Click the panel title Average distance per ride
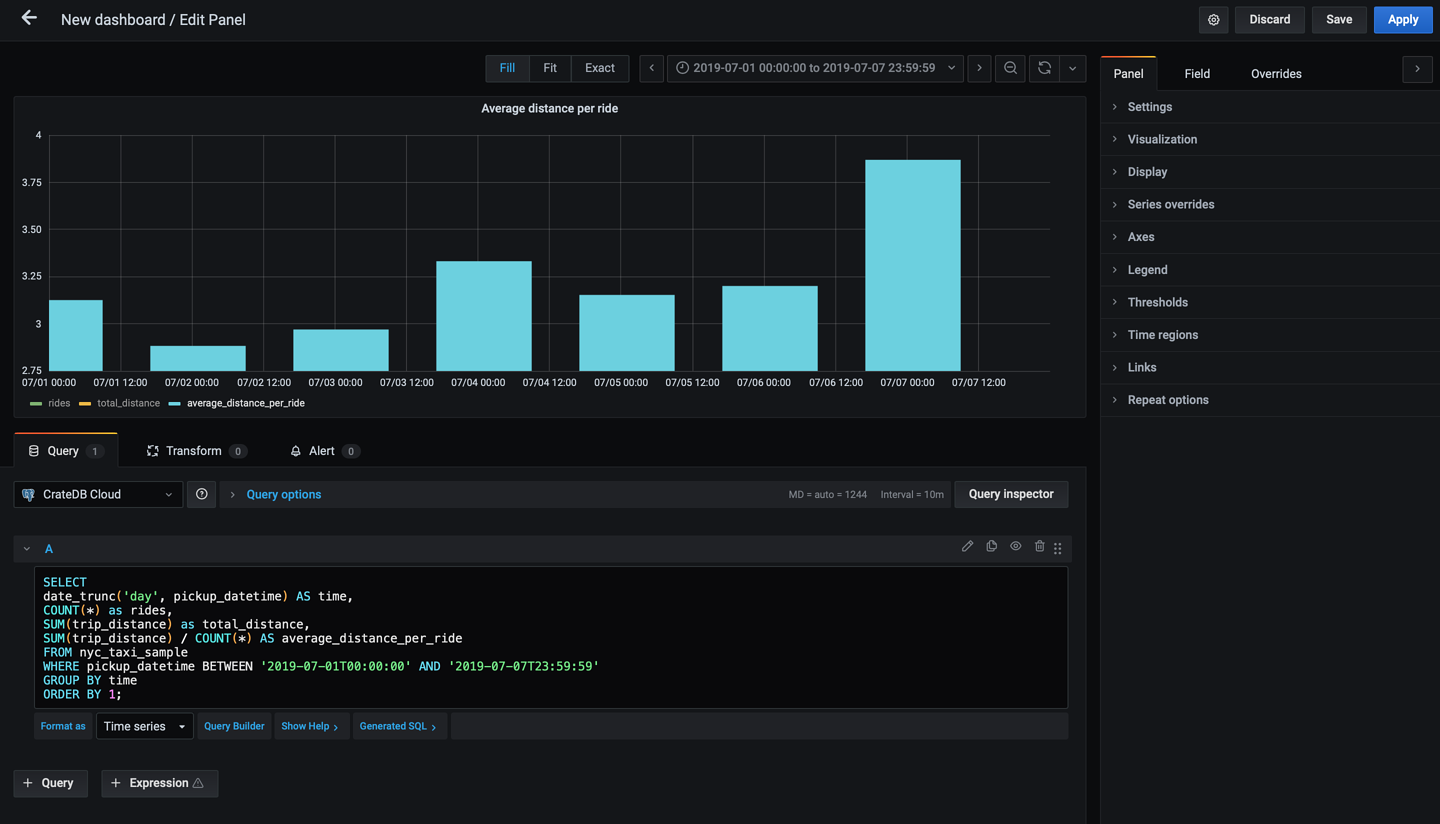The height and width of the screenshot is (824, 1440). (x=550, y=108)
